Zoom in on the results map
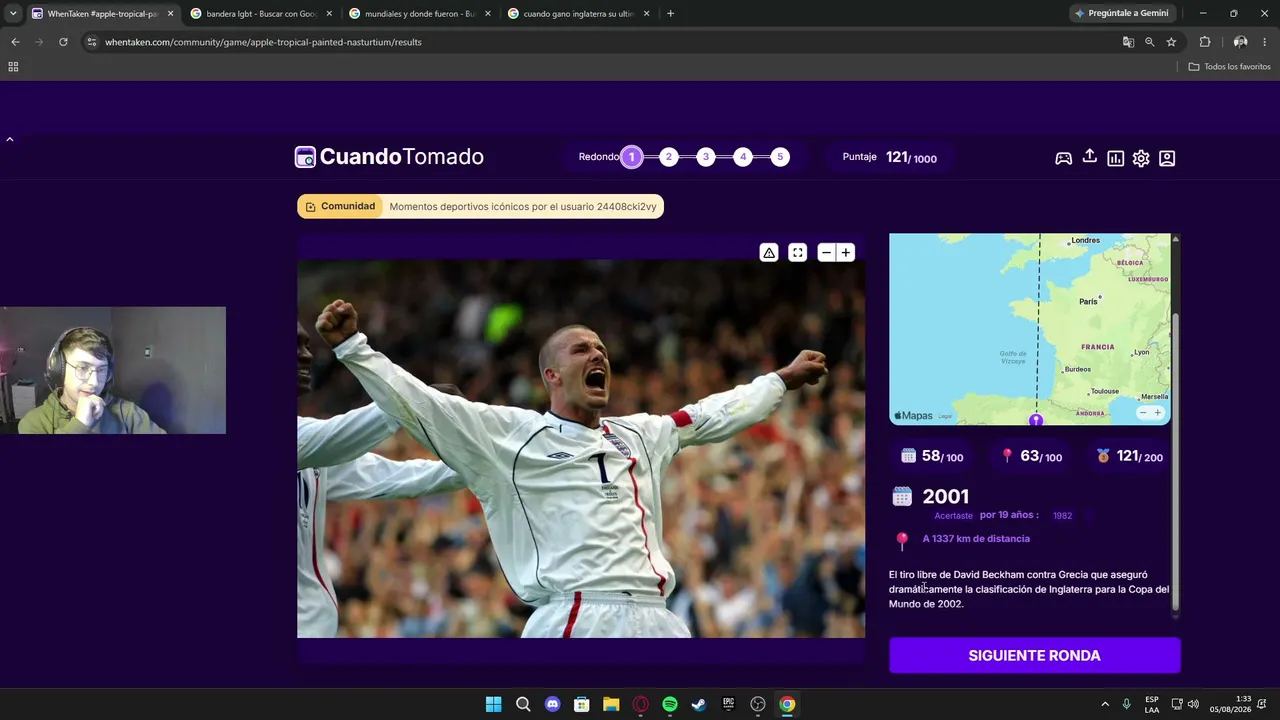 click(1158, 413)
